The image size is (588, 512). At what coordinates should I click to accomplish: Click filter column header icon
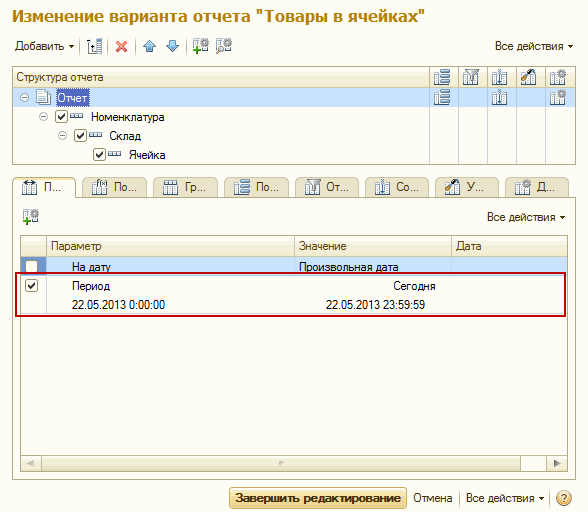[x=471, y=77]
